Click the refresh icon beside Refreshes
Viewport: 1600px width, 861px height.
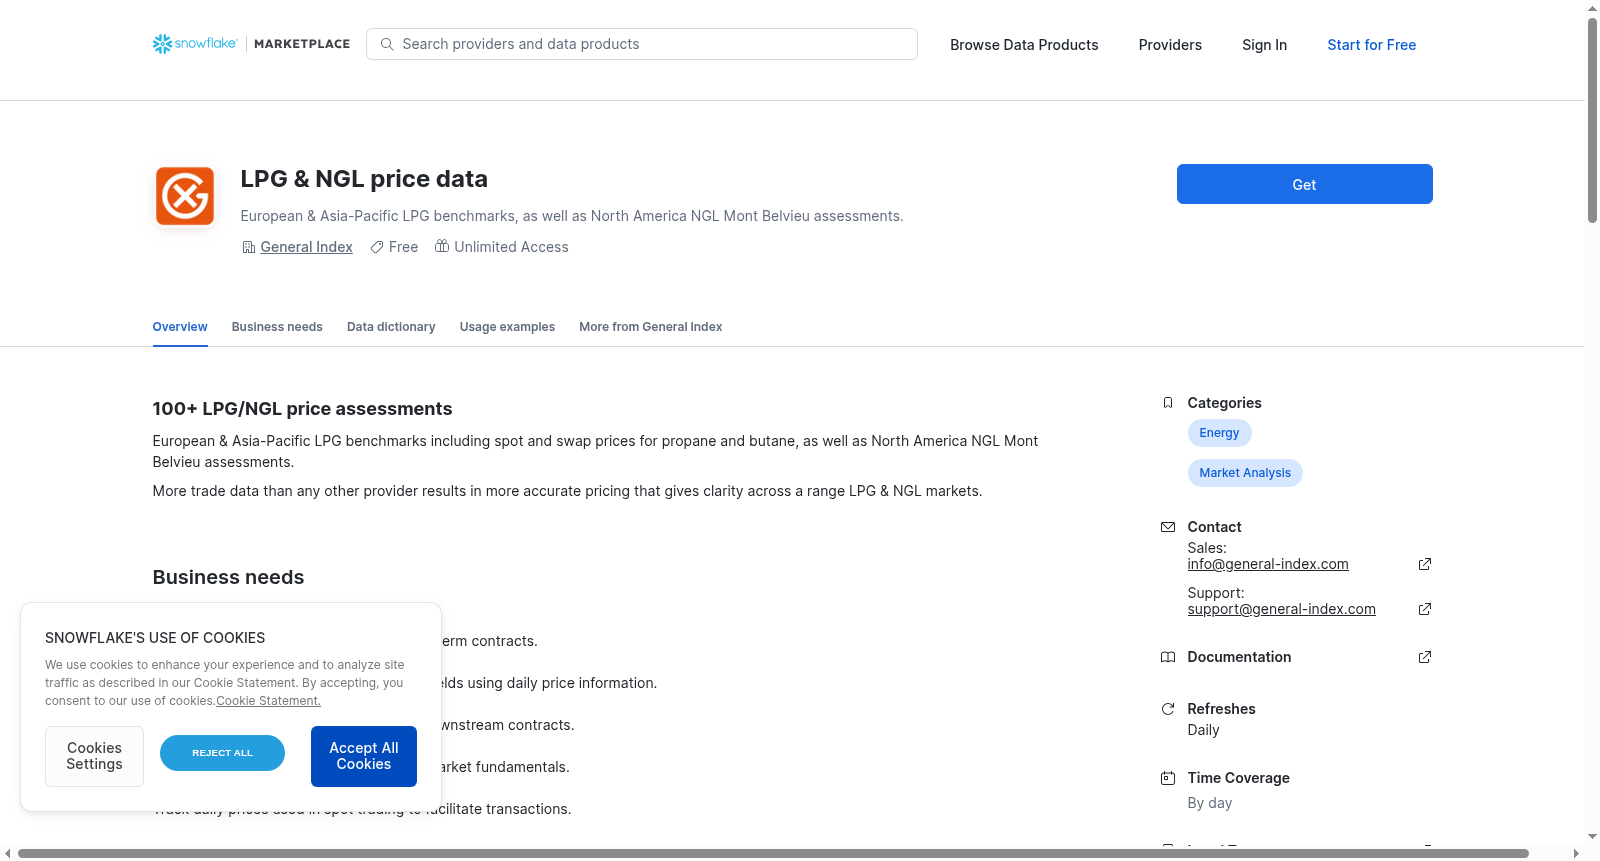(x=1167, y=709)
